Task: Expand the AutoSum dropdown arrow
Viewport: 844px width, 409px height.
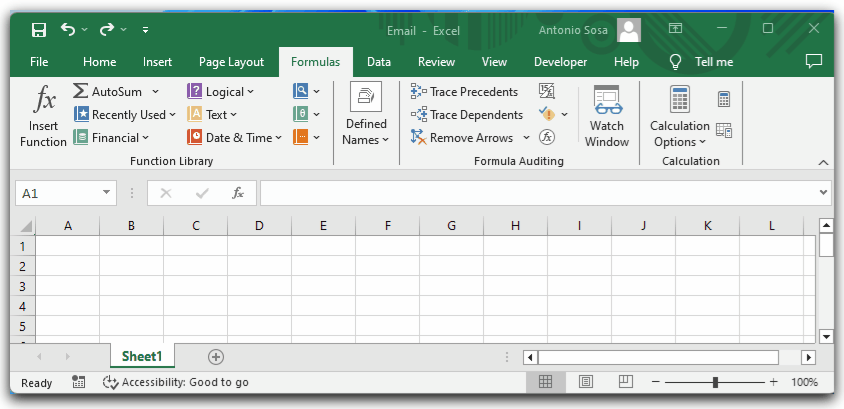Action: click(156, 91)
